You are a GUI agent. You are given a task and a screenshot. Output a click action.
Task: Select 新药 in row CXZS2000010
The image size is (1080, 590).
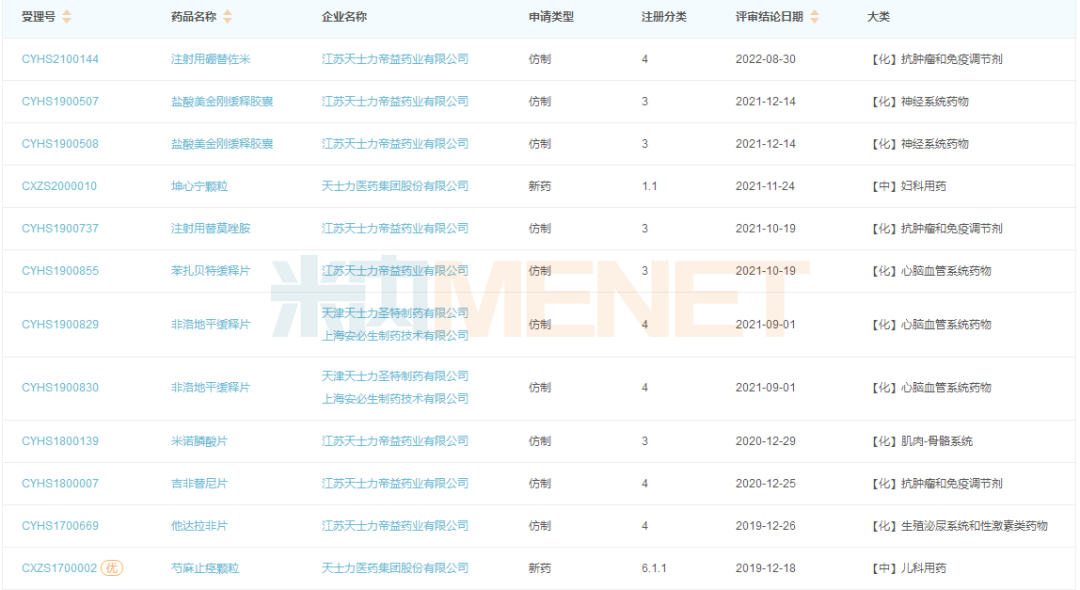539,186
